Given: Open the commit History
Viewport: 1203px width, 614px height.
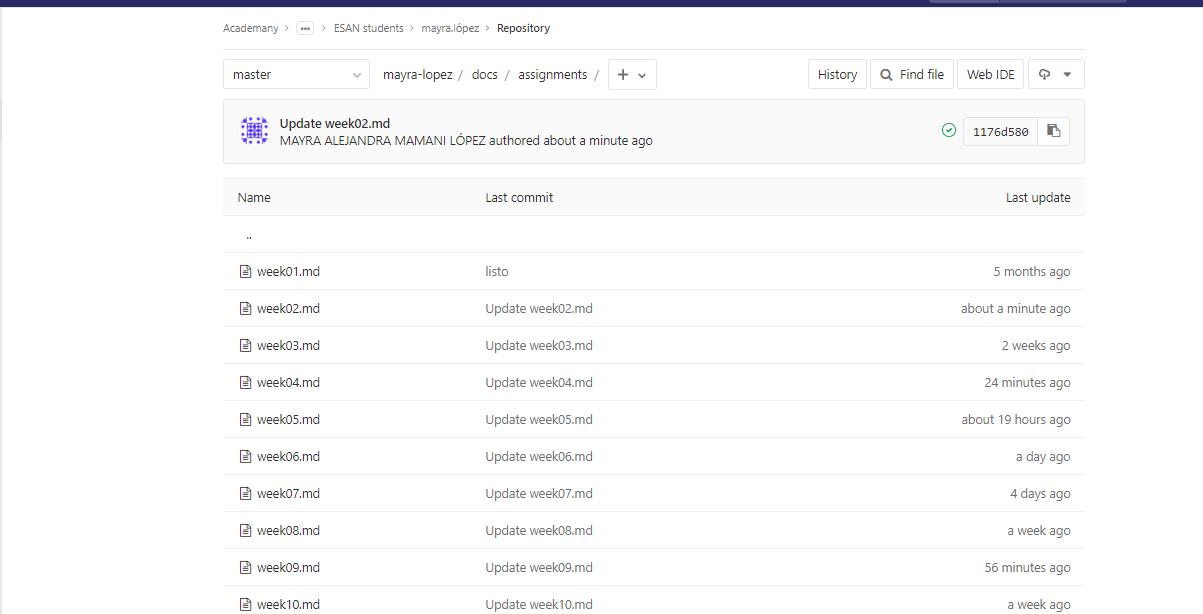Looking at the screenshot, I should pos(837,74).
